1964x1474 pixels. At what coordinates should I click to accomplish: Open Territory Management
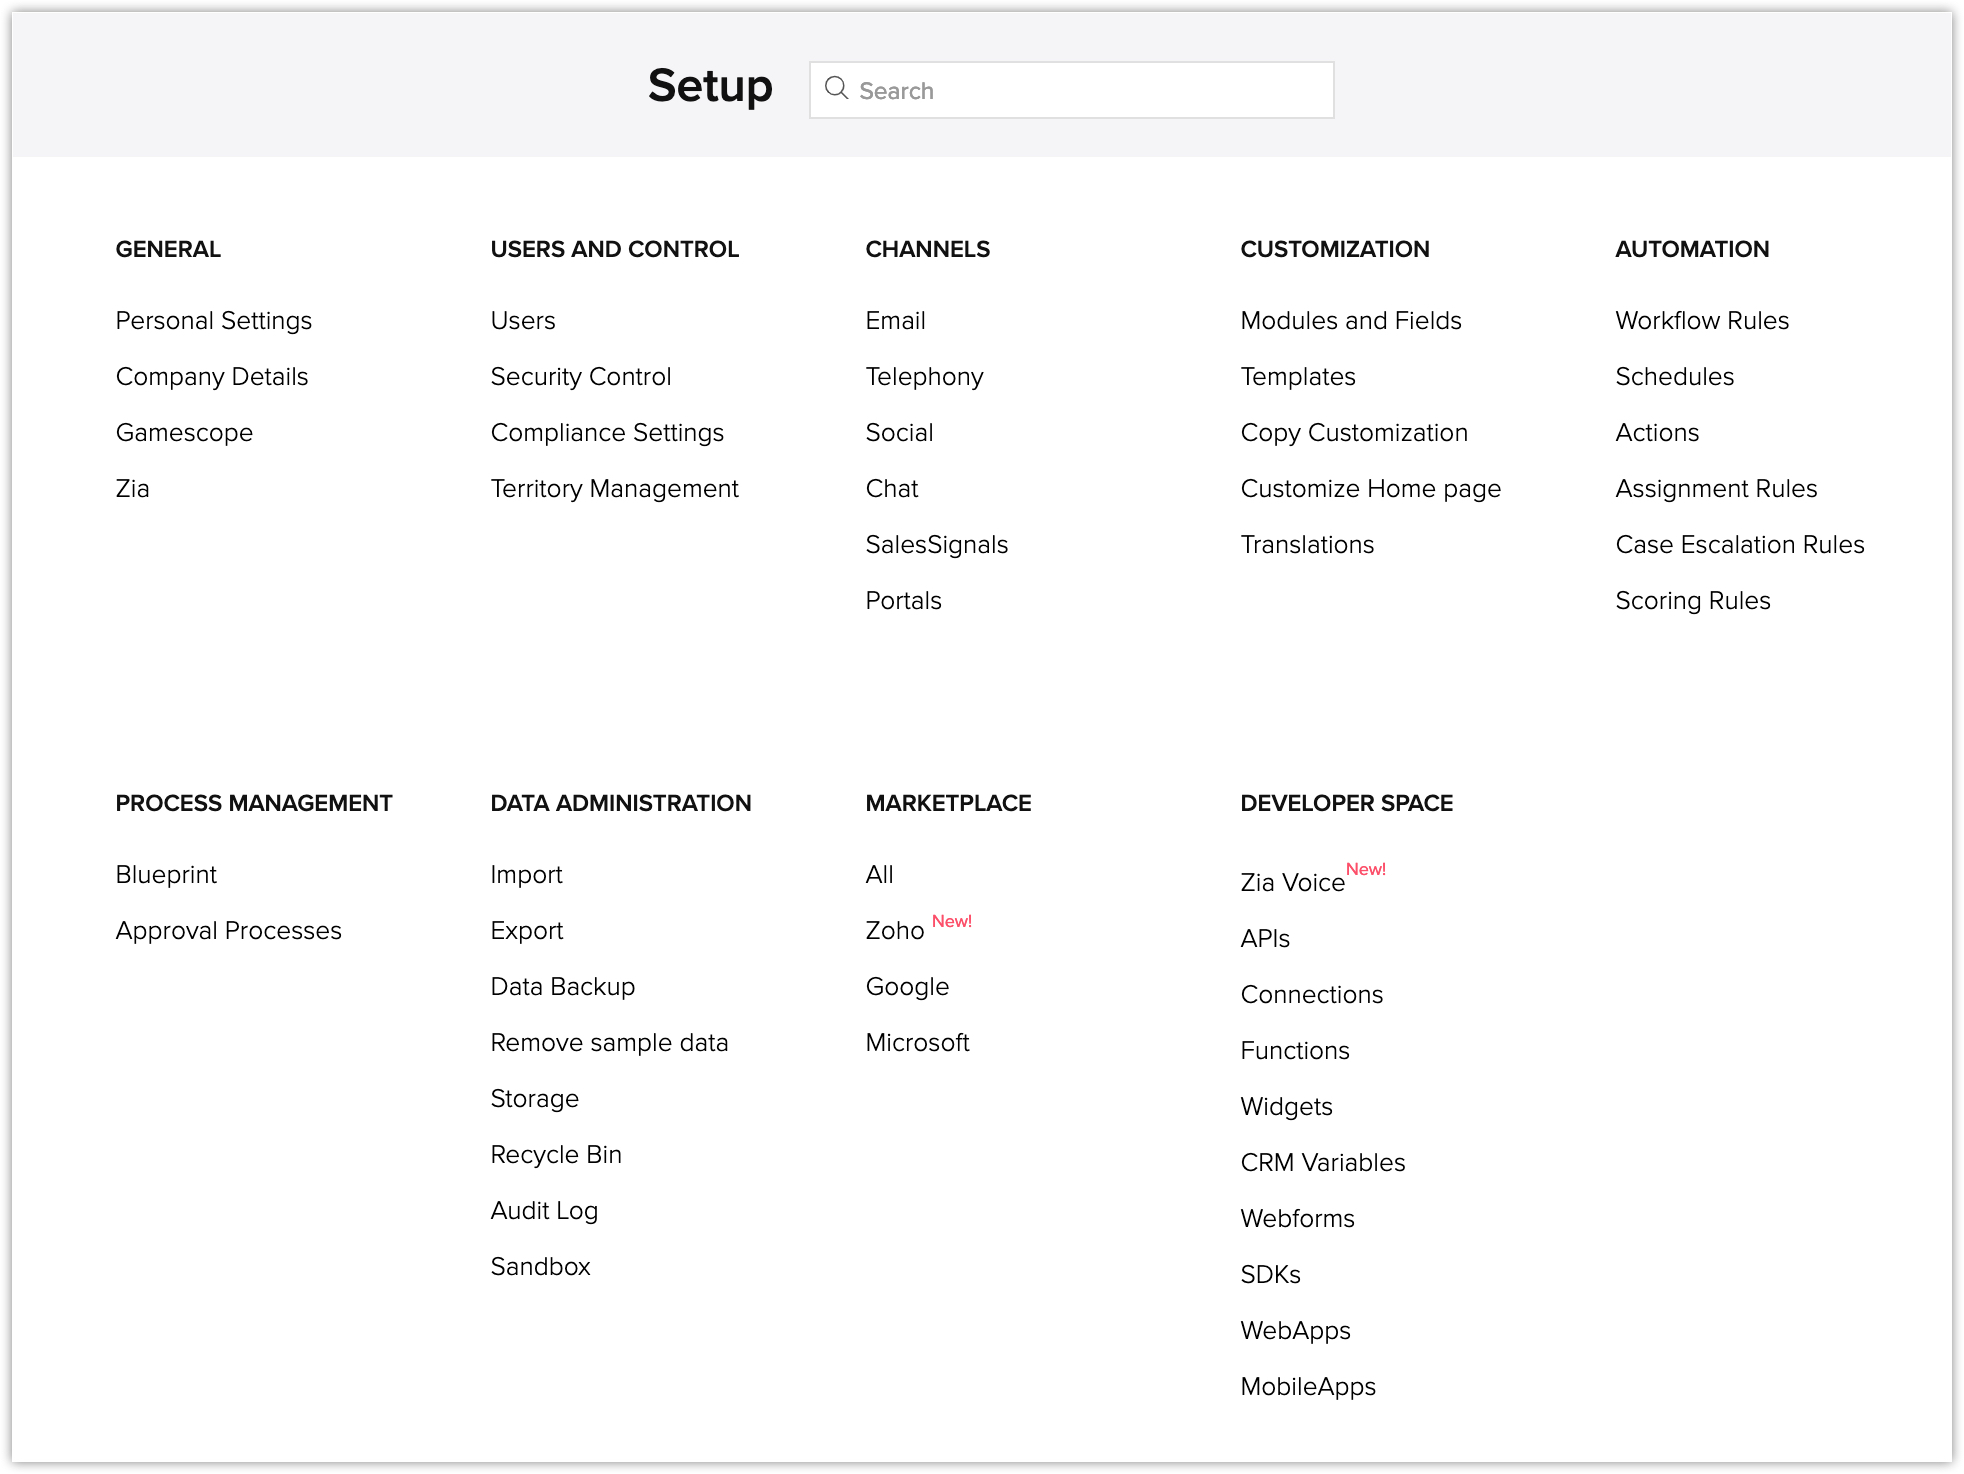coord(615,489)
